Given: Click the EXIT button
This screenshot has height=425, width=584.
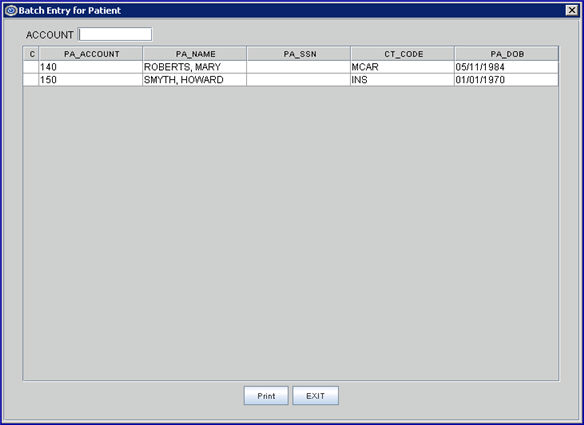Looking at the screenshot, I should click(315, 396).
